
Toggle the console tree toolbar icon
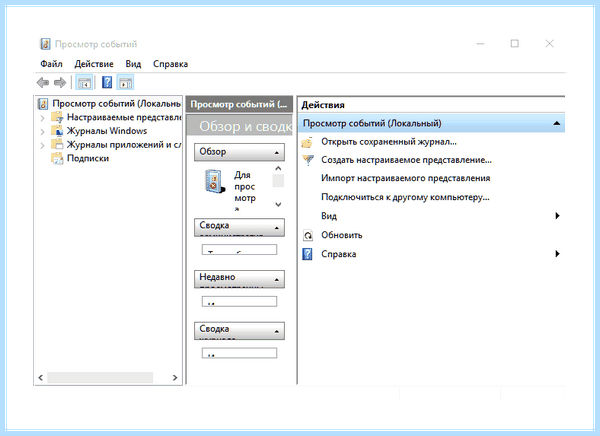point(84,82)
